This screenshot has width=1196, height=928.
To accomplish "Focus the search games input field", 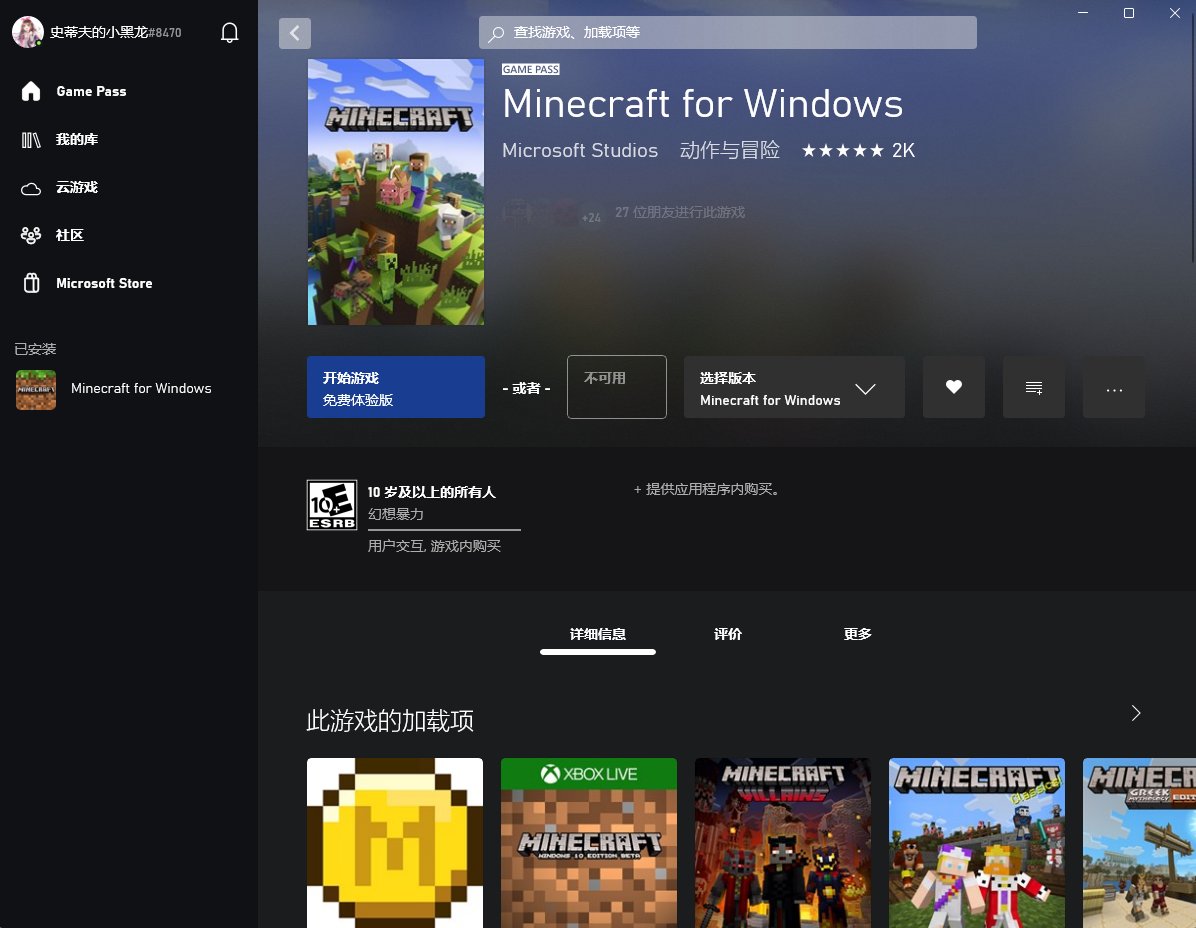I will point(728,33).
